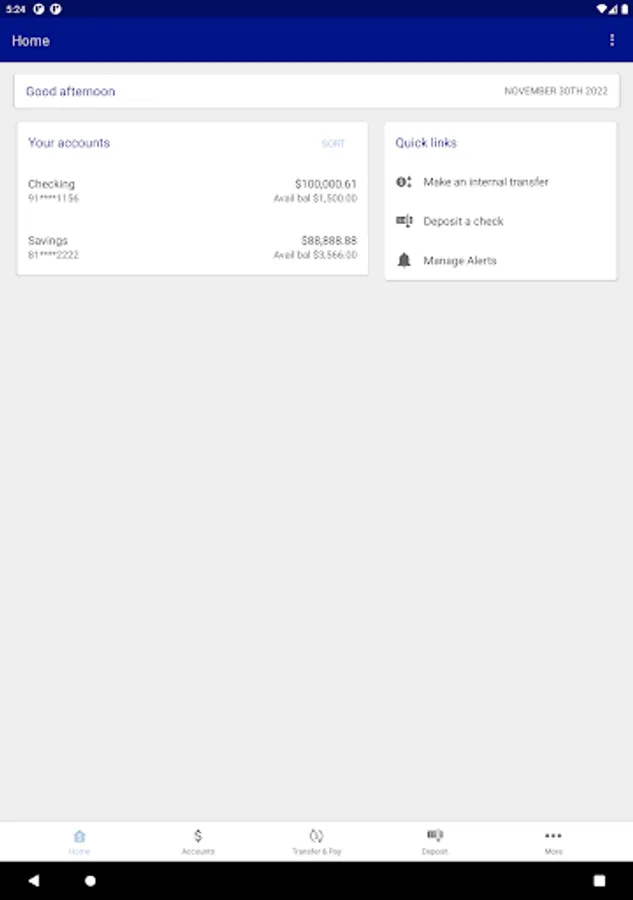633x900 pixels.
Task: Switch to the Transfer & Pay tab label
Action: [x=316, y=852]
